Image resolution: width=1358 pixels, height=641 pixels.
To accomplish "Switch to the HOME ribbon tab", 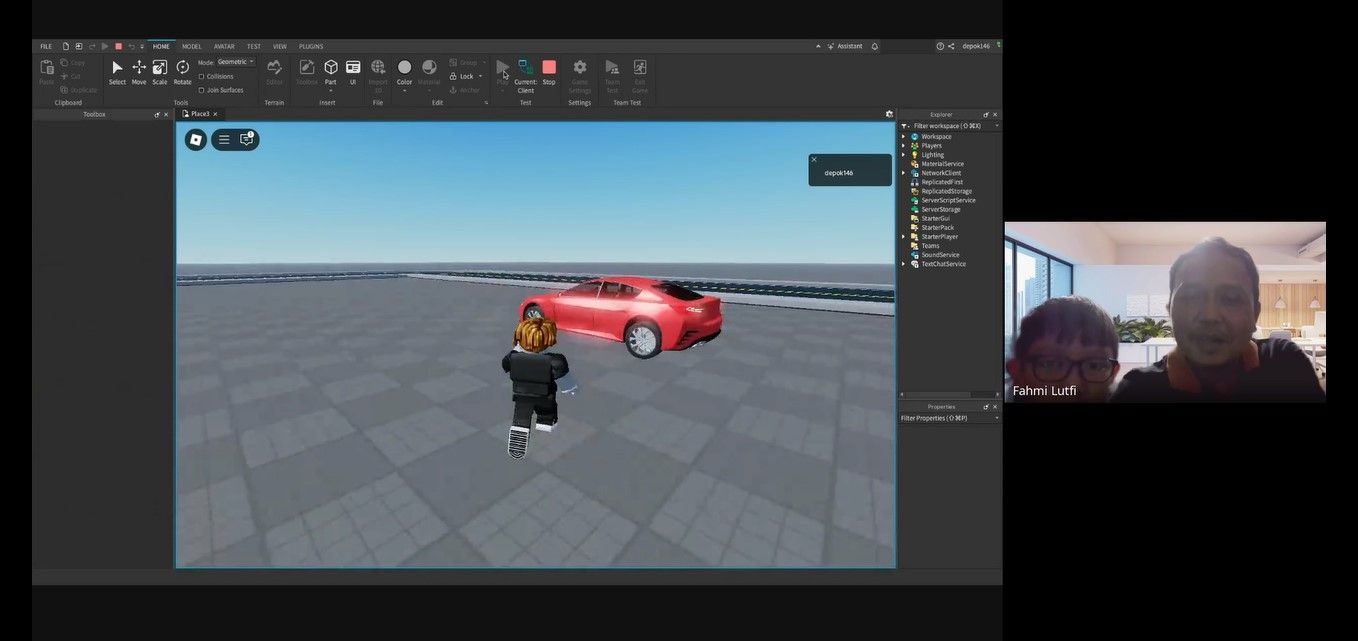I will [161, 46].
